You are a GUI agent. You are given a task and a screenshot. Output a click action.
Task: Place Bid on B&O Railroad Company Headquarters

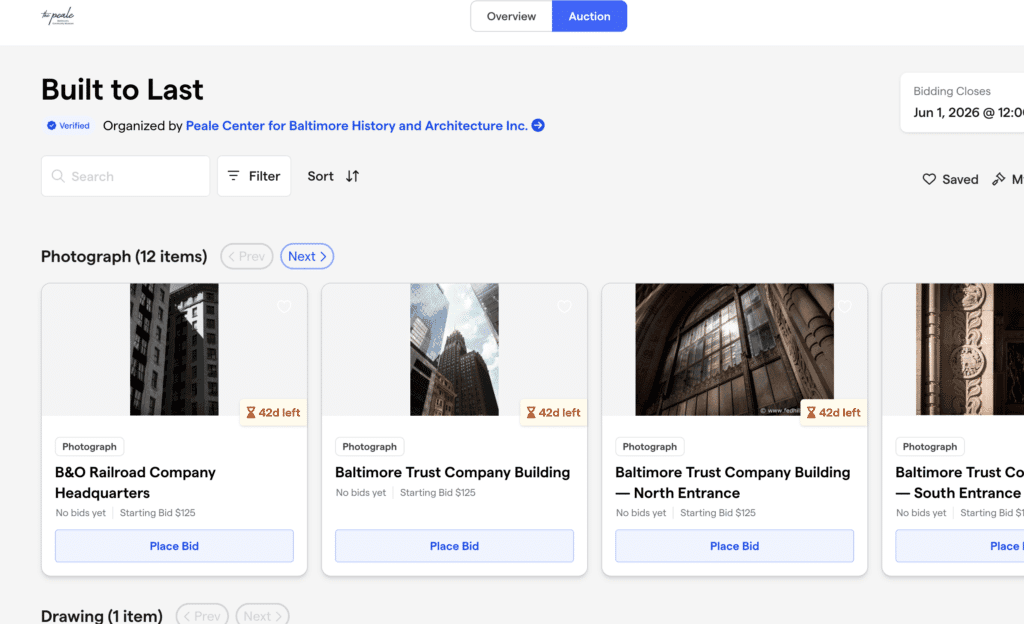(x=174, y=546)
